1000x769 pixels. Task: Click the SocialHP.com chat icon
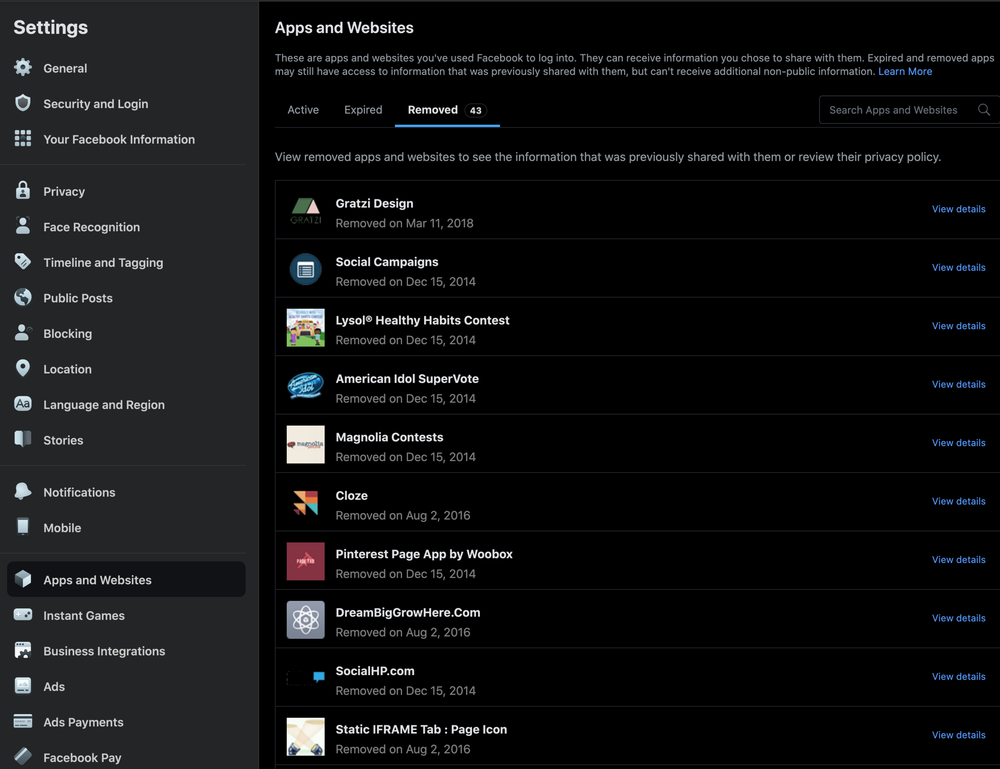(319, 677)
